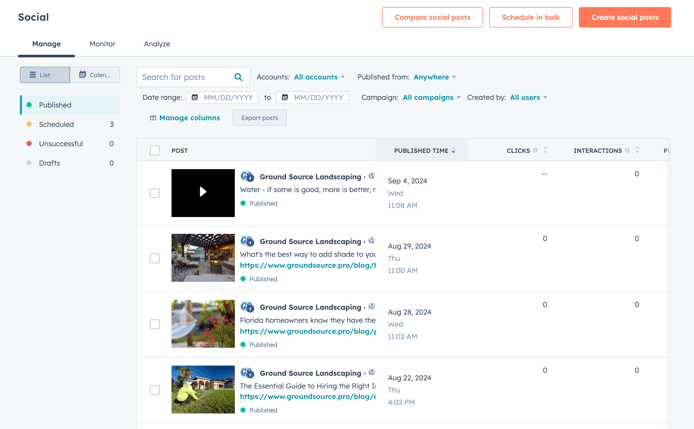This screenshot has height=429, width=694.
Task: Open the Manage tab
Action: point(46,44)
